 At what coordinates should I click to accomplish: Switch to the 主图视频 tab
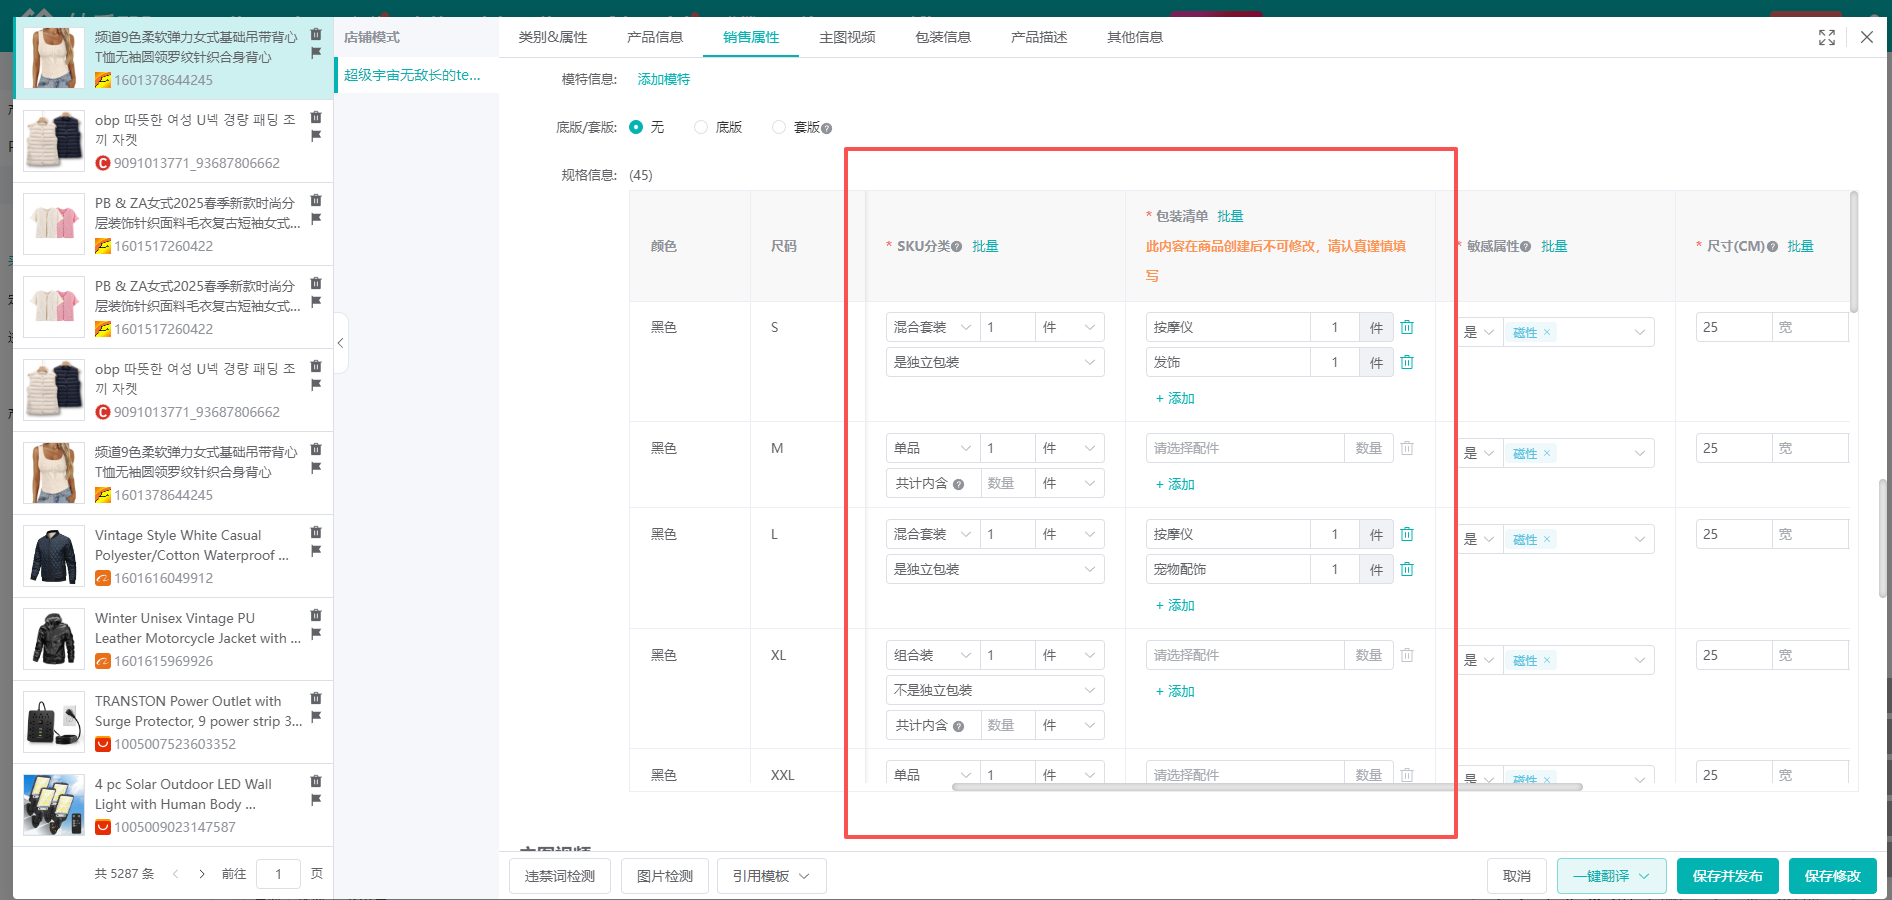846,37
